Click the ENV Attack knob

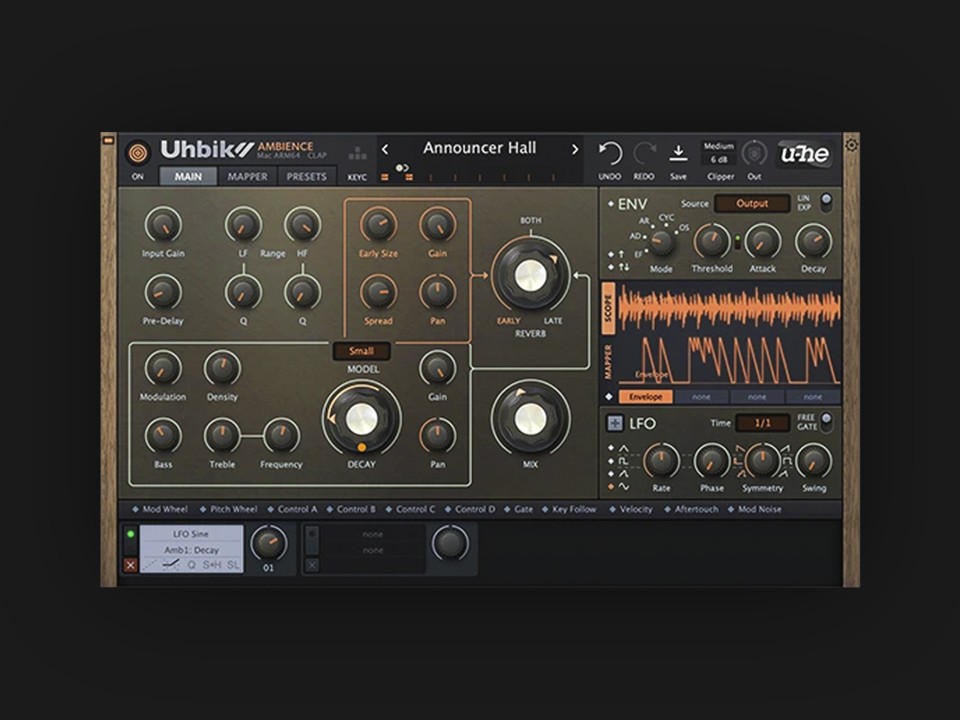point(762,242)
